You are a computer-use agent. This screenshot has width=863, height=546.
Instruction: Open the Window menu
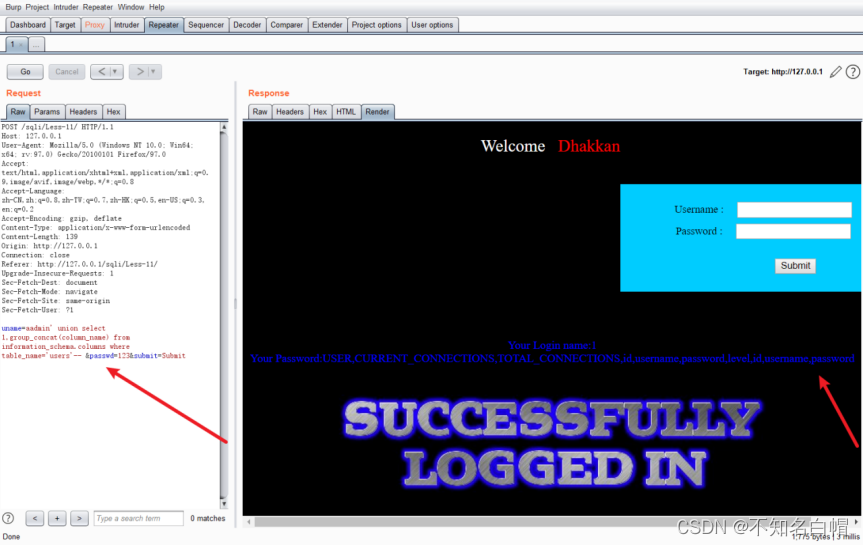click(x=131, y=7)
